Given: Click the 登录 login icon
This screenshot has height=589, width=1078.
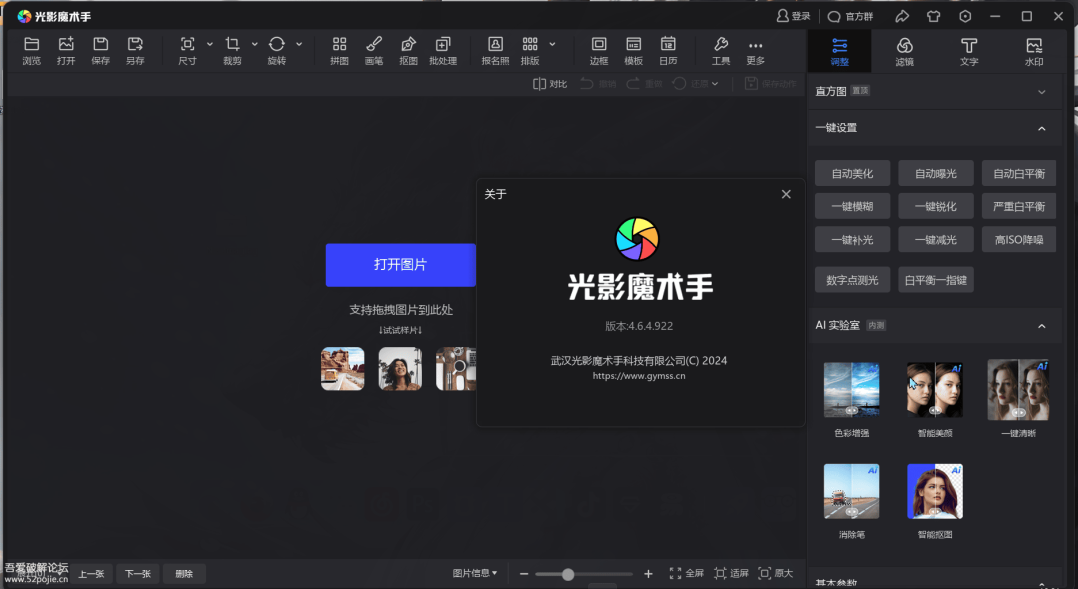Looking at the screenshot, I should 793,16.
